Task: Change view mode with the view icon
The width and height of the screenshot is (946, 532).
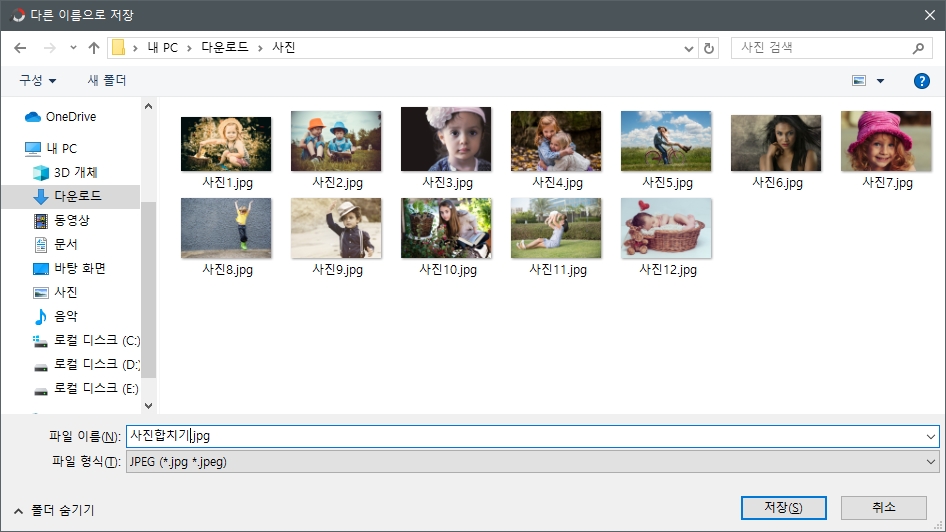Action: coord(859,80)
